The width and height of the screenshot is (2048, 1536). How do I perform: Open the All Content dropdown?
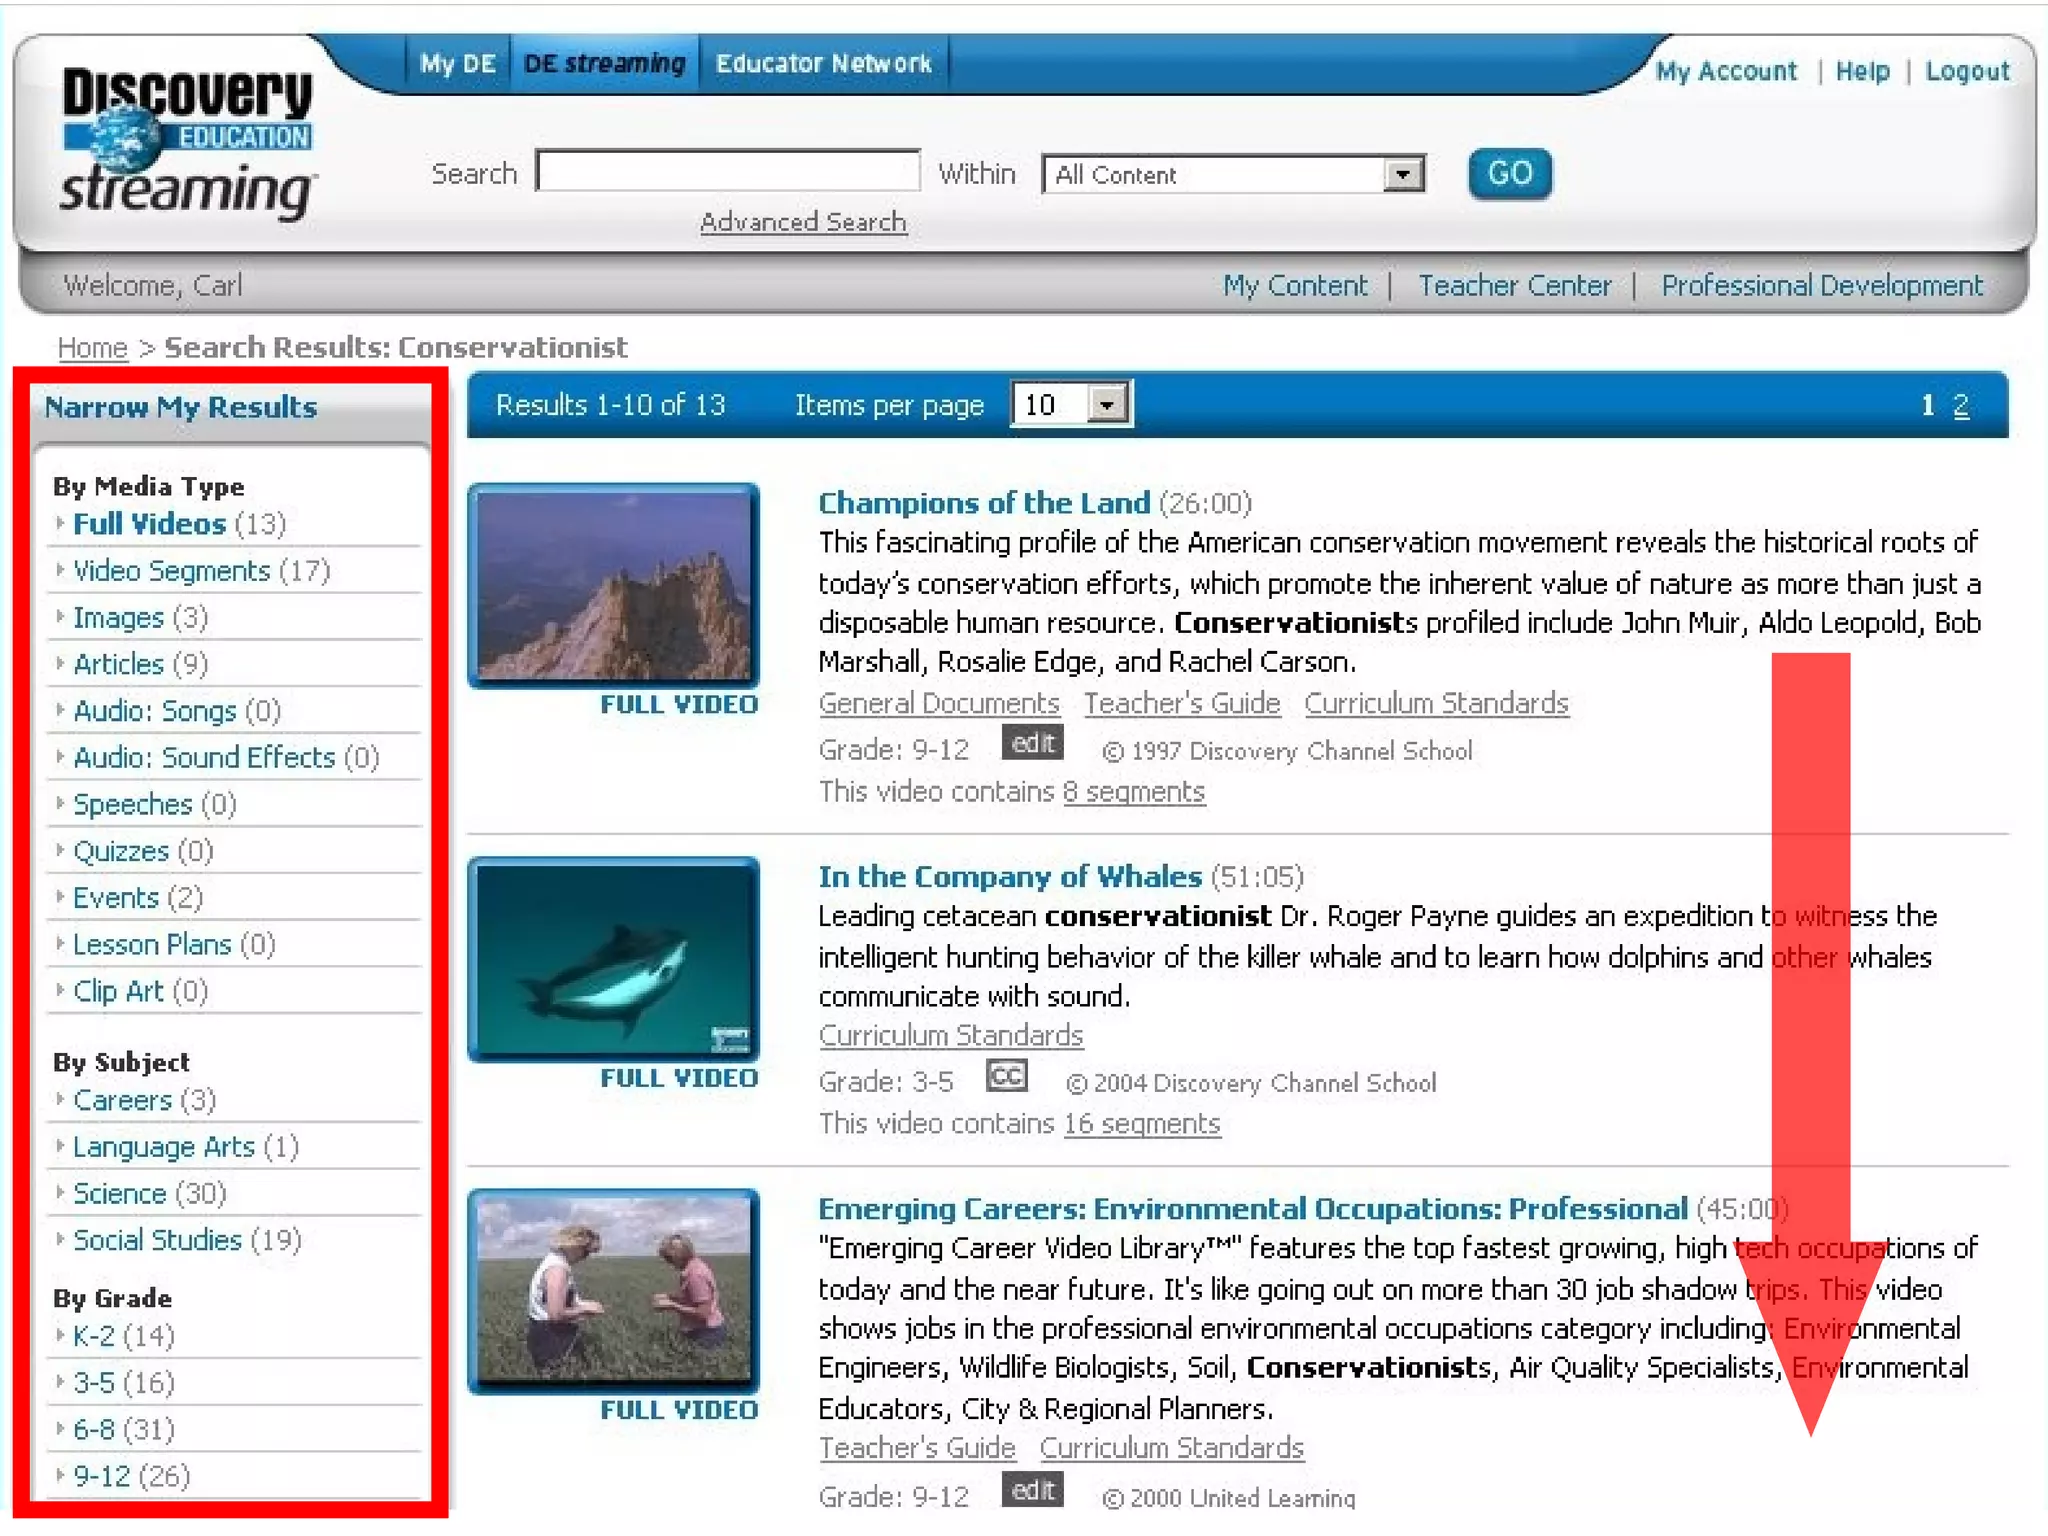click(1403, 174)
